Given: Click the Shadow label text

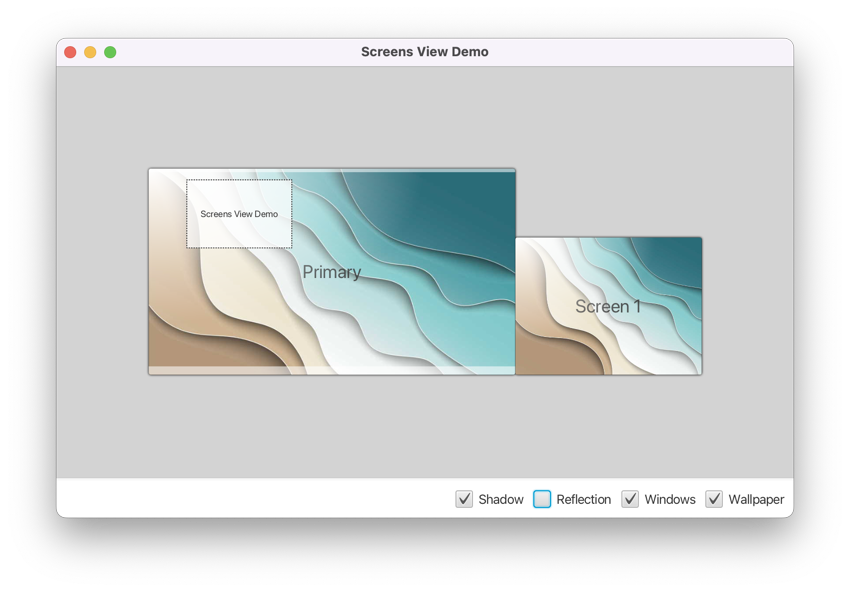Looking at the screenshot, I should coord(501,499).
